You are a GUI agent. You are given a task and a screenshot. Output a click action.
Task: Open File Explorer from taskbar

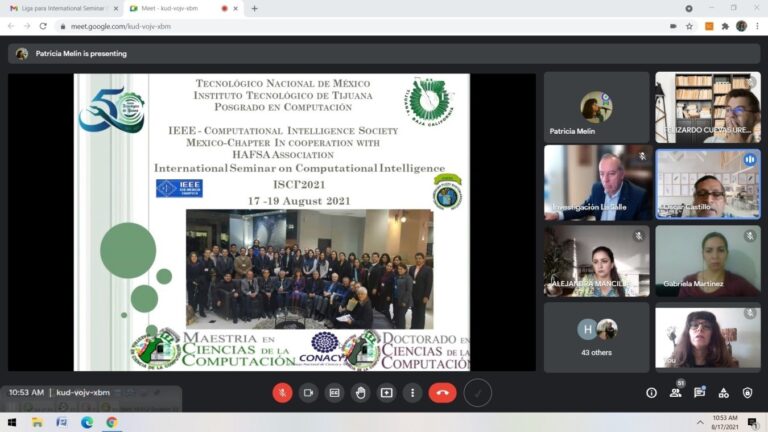tap(37, 422)
